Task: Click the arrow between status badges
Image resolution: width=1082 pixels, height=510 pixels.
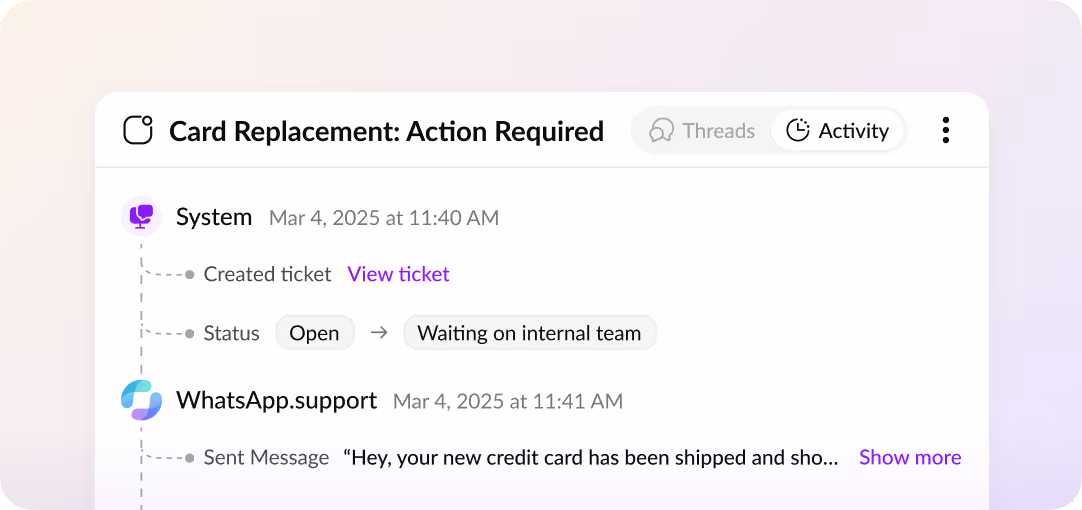Action: (x=378, y=333)
